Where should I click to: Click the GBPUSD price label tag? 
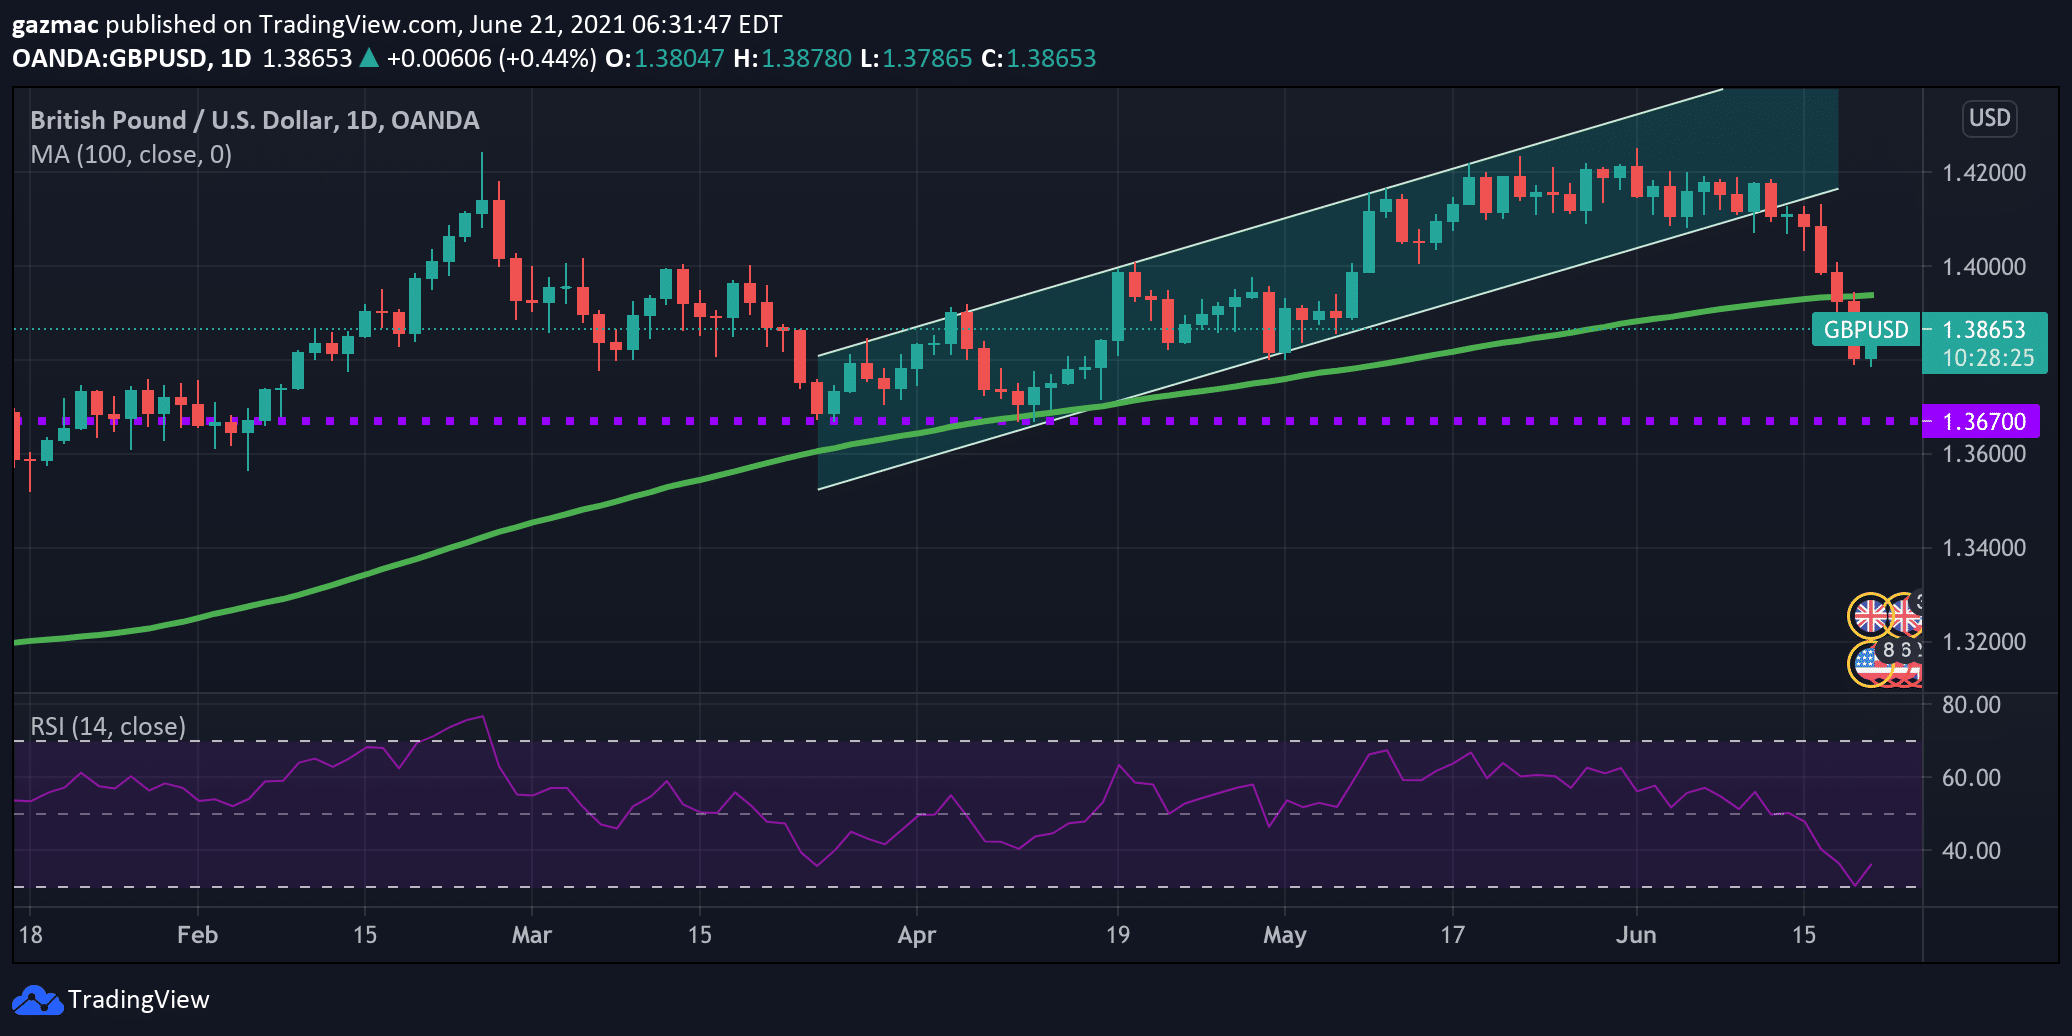pyautogui.click(x=1866, y=330)
